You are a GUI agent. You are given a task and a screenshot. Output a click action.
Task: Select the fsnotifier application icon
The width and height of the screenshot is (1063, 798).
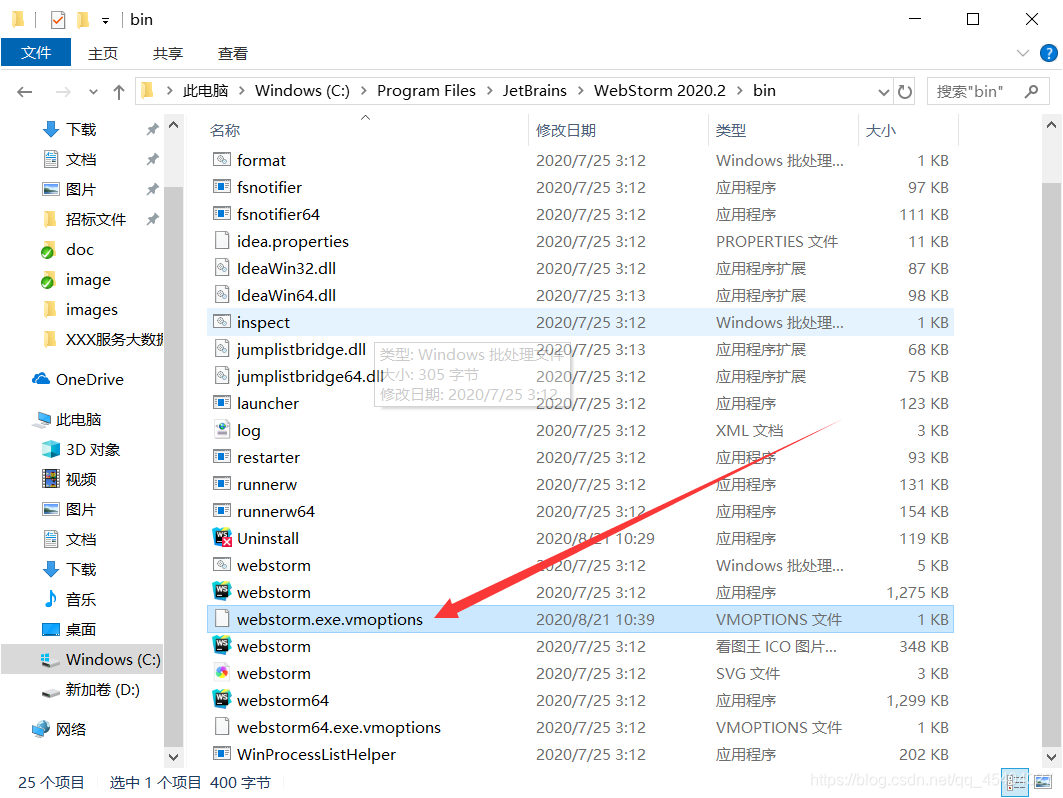pos(222,186)
